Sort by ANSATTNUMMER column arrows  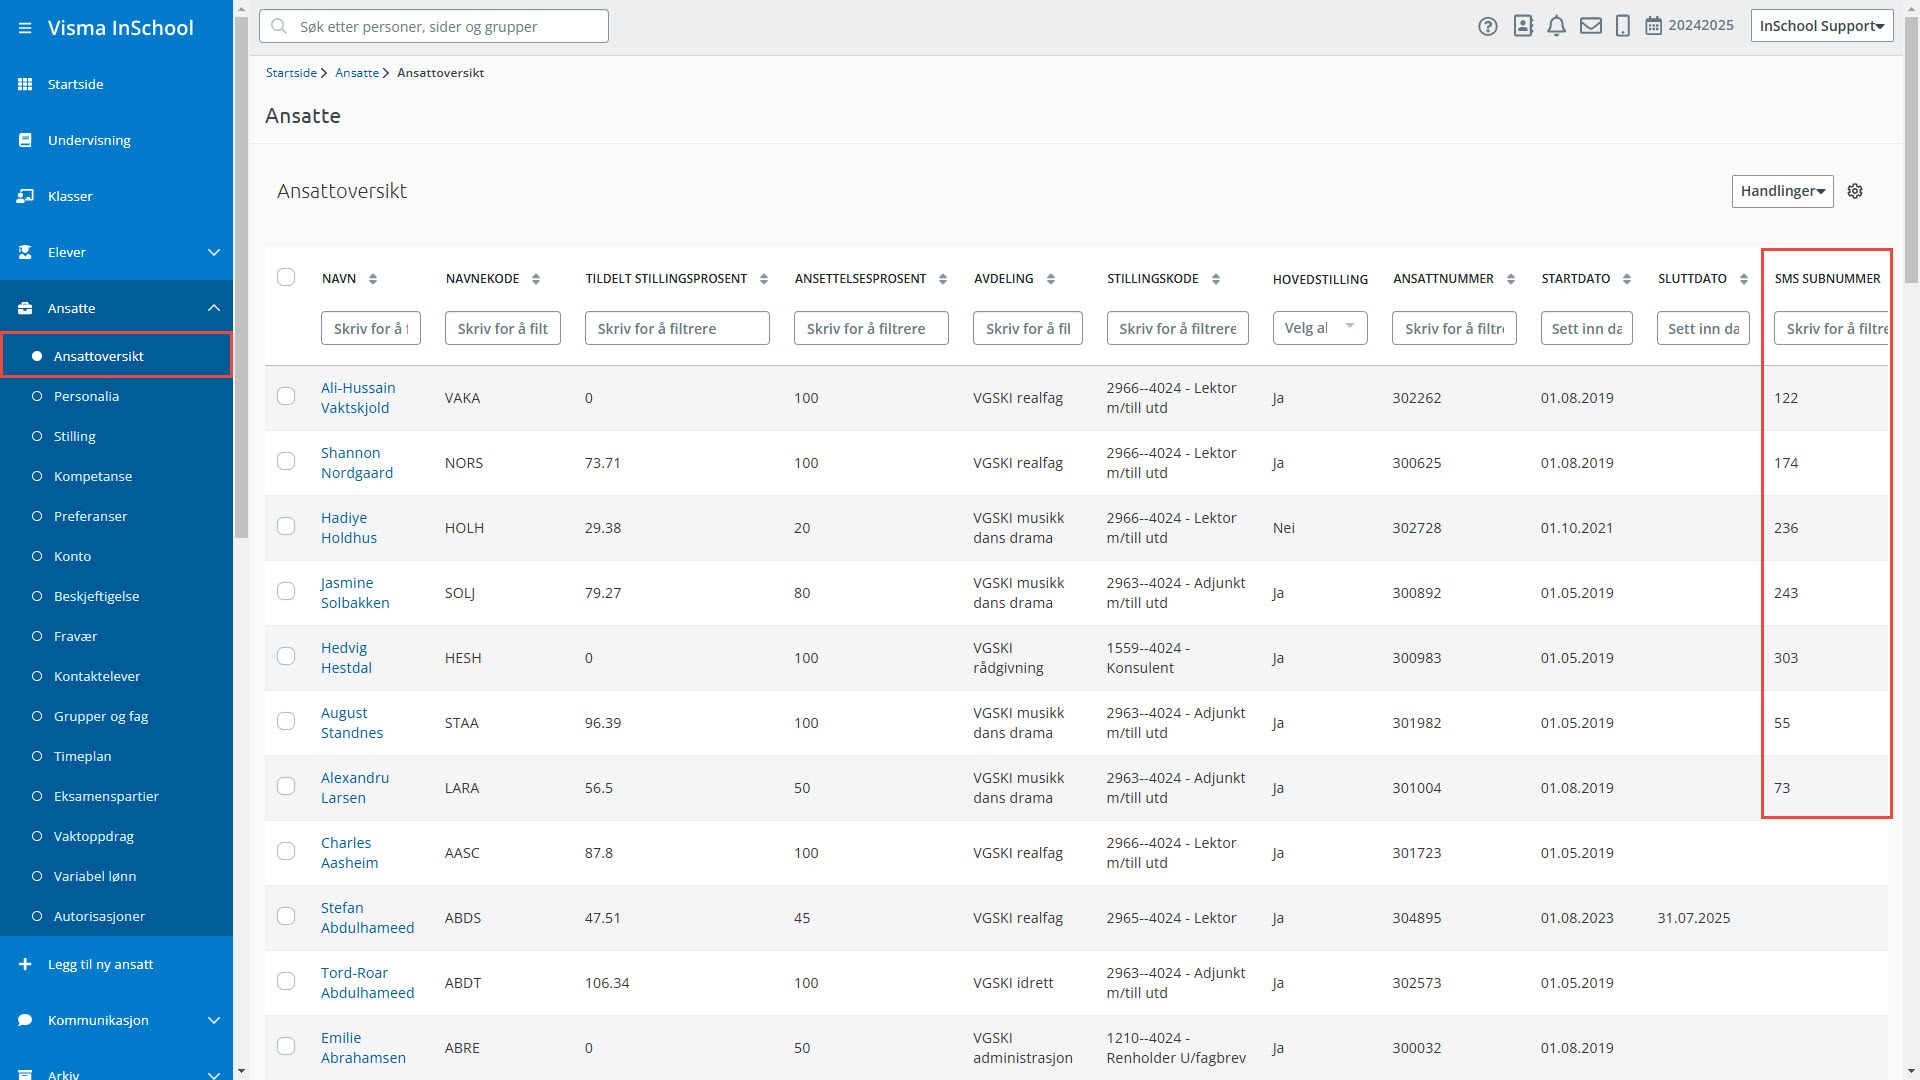1511,279
